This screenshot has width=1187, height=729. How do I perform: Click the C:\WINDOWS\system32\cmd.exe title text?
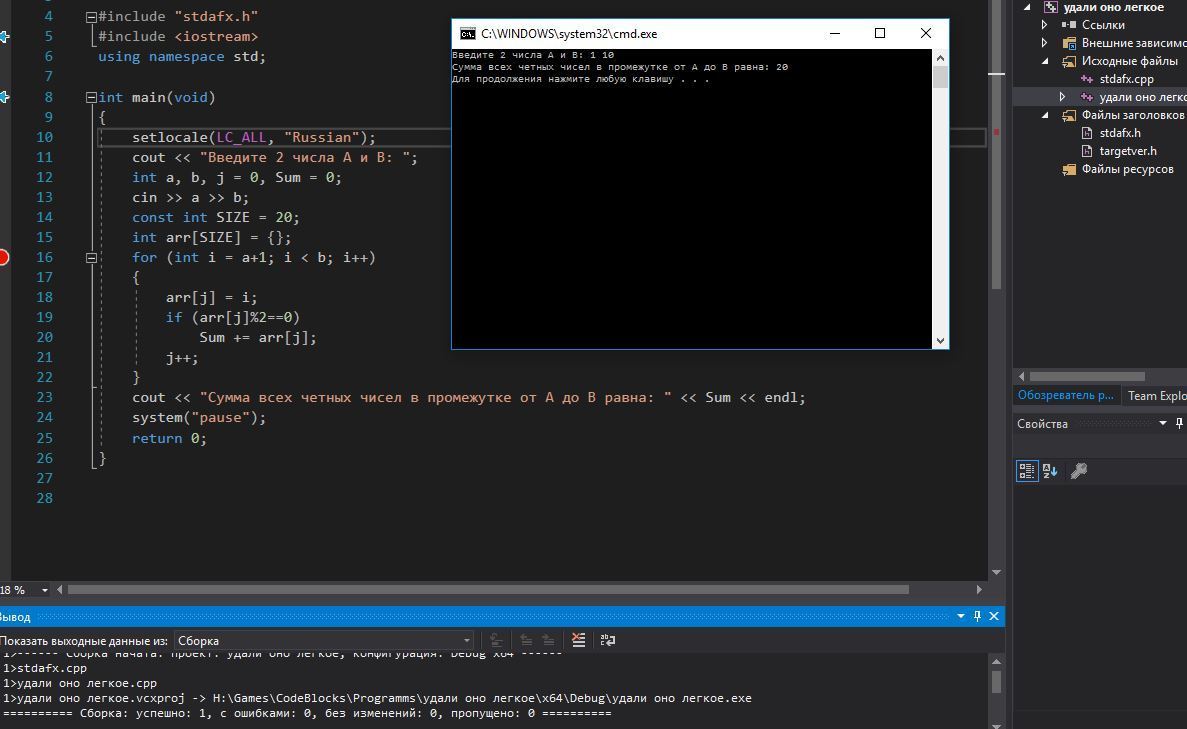coord(569,34)
